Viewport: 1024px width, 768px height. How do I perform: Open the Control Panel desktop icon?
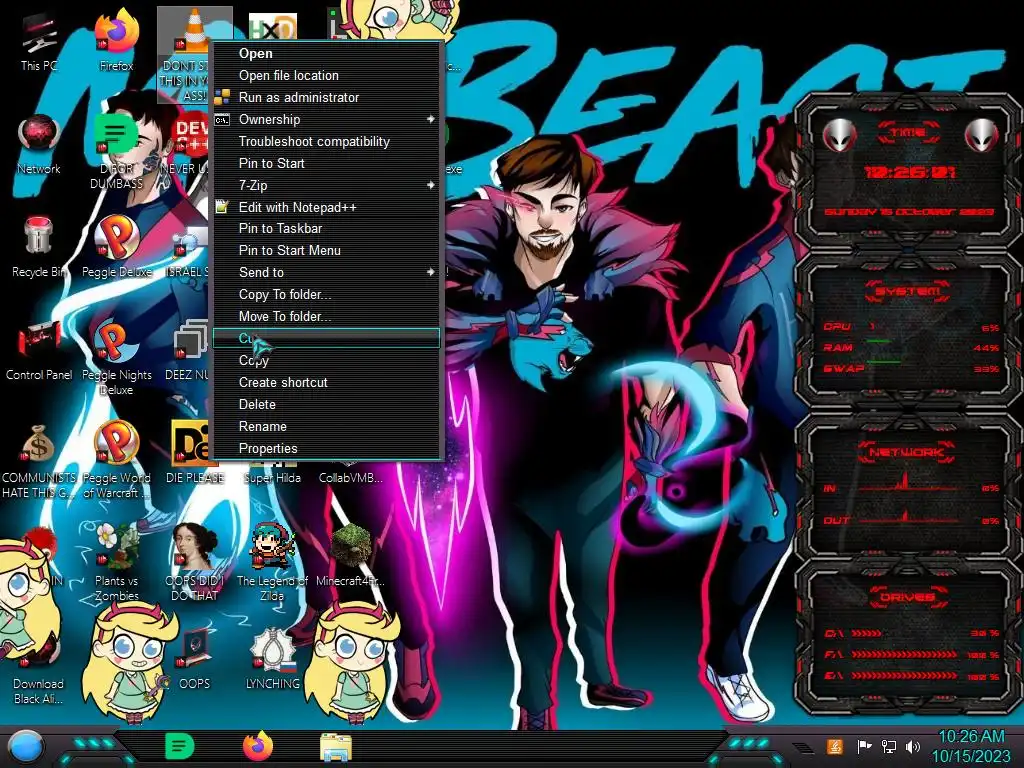39,351
